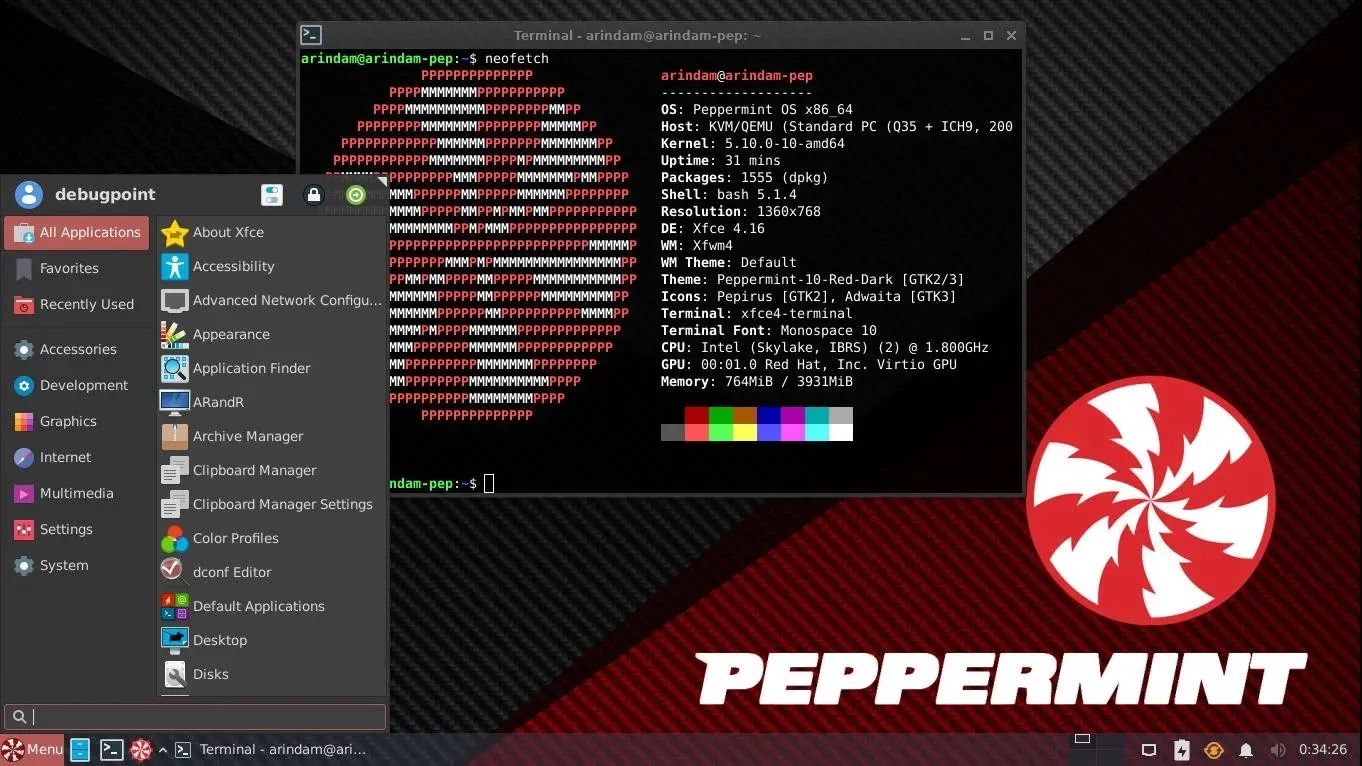Viewport: 1362px width, 766px height.
Task: Launch the Application Finder
Action: point(252,368)
